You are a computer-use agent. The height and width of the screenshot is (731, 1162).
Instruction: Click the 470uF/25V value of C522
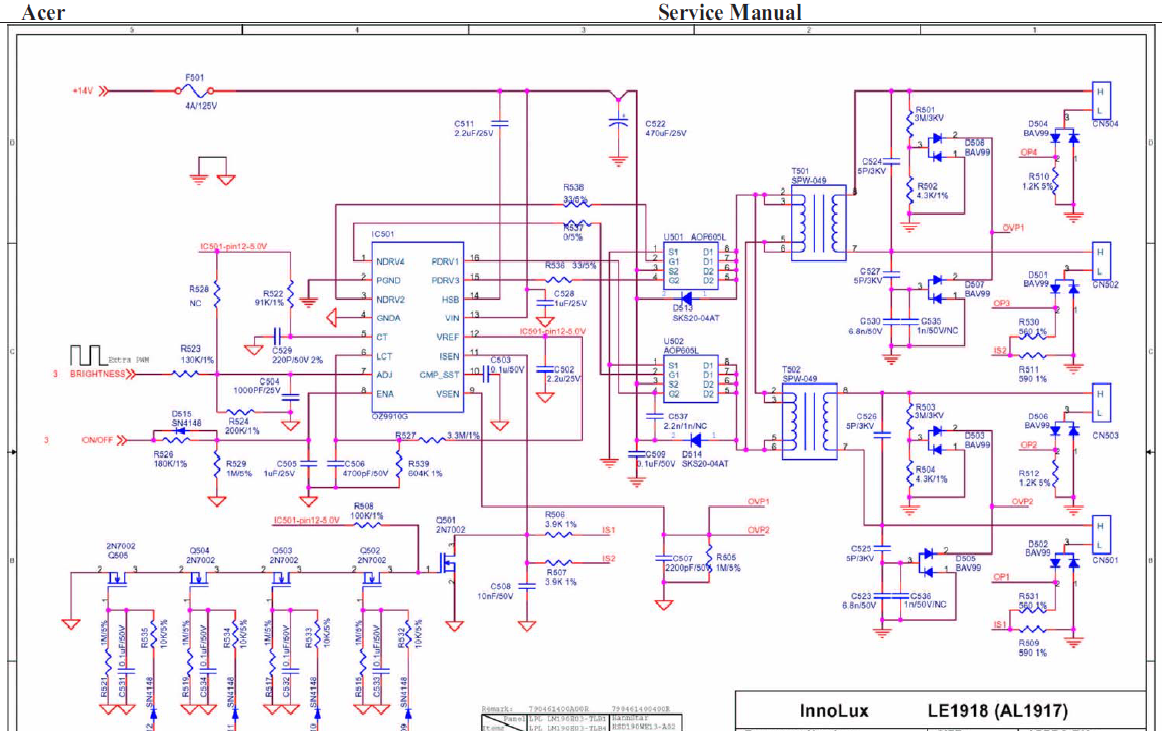point(665,133)
